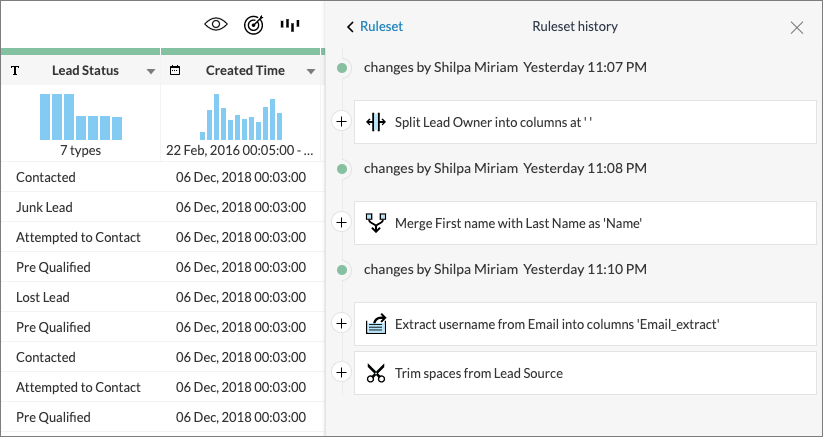Open the target data quality icon
The height and width of the screenshot is (437, 823).
(x=253, y=25)
